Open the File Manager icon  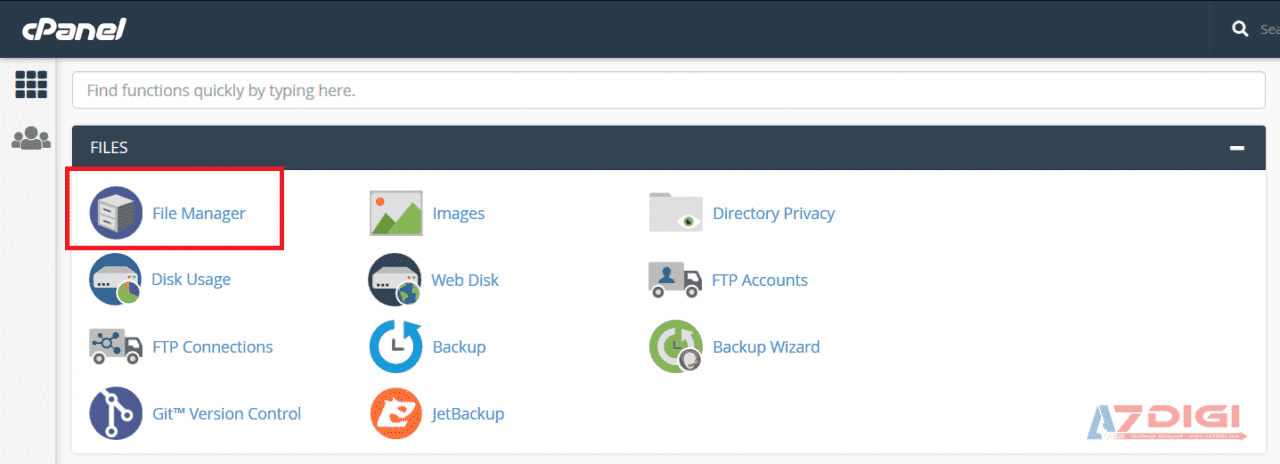tap(116, 213)
